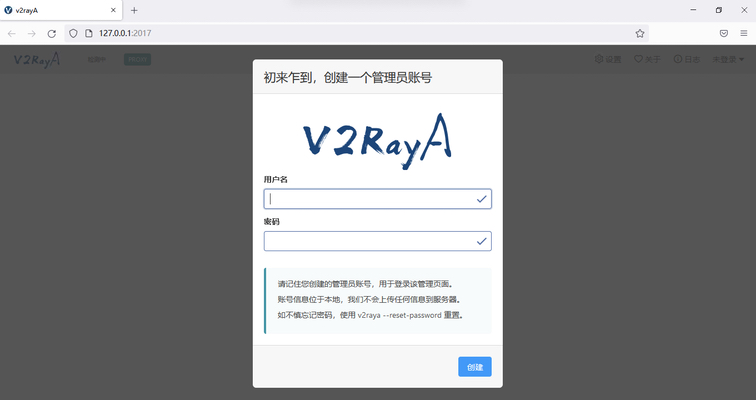Open the Firefox hamburger menu
The height and width of the screenshot is (400, 756).
(744, 33)
